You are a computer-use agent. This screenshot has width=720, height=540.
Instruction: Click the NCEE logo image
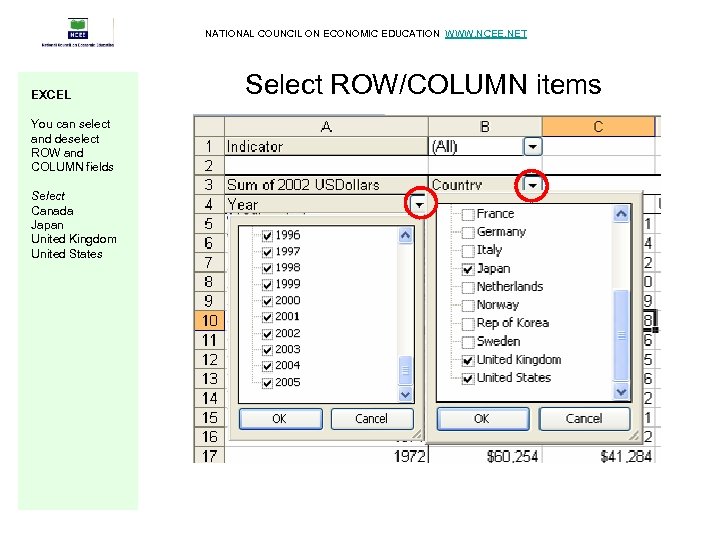coord(78,32)
